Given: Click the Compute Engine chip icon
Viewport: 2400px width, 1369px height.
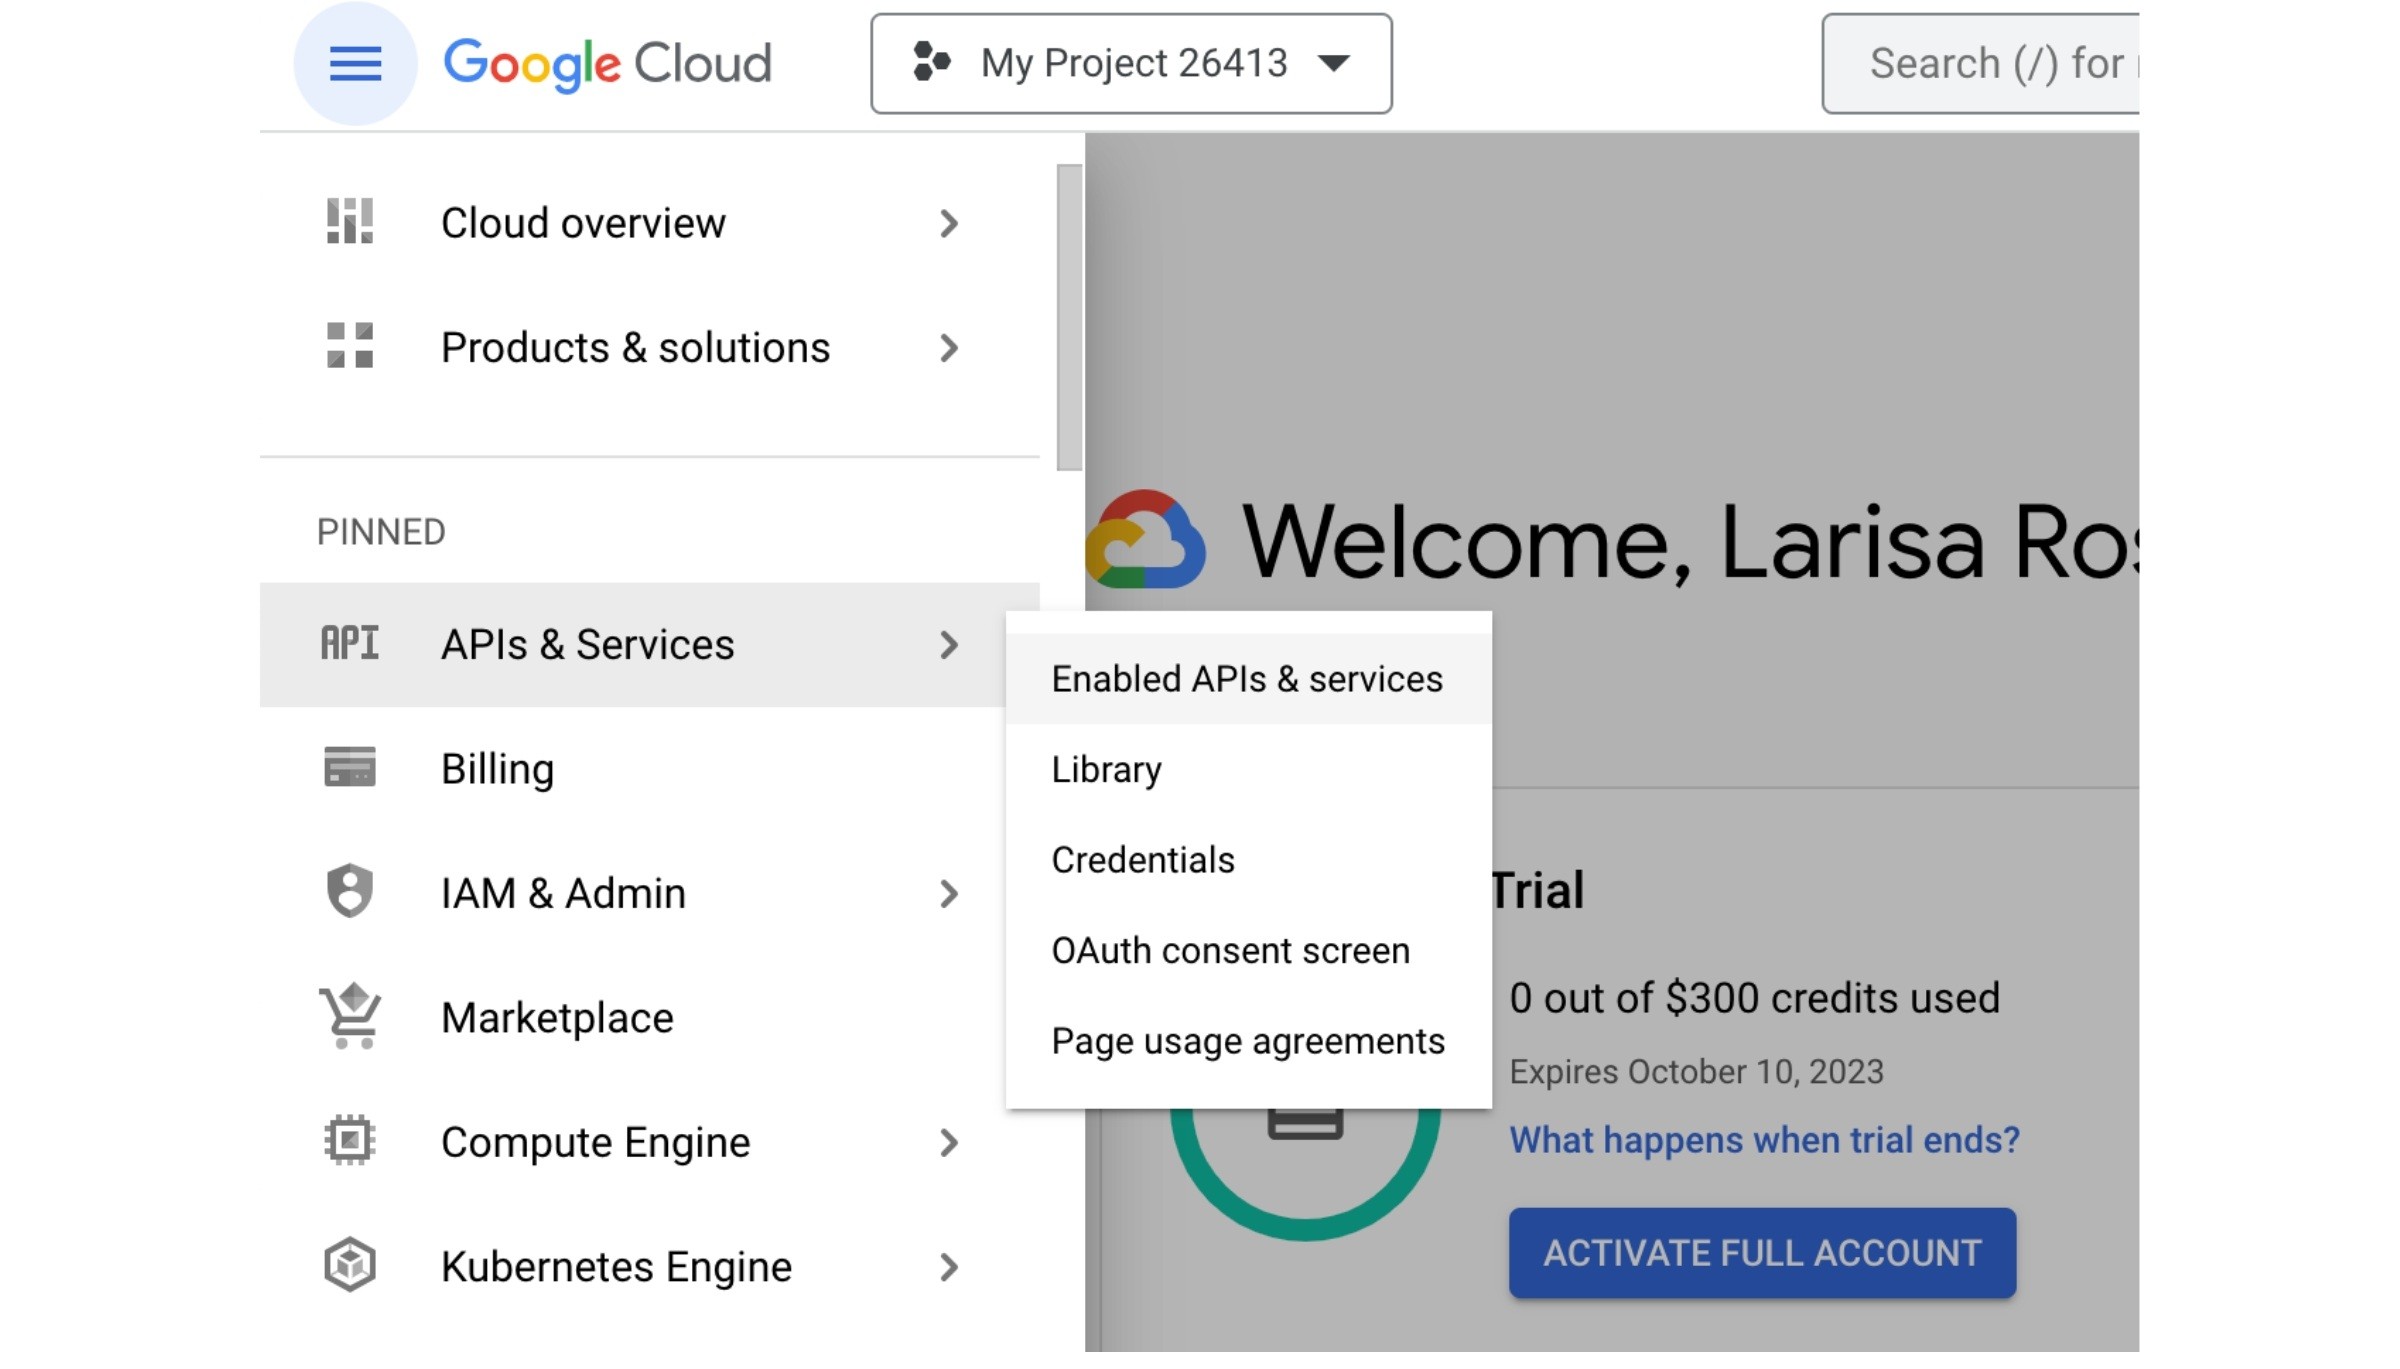Looking at the screenshot, I should coord(350,1140).
